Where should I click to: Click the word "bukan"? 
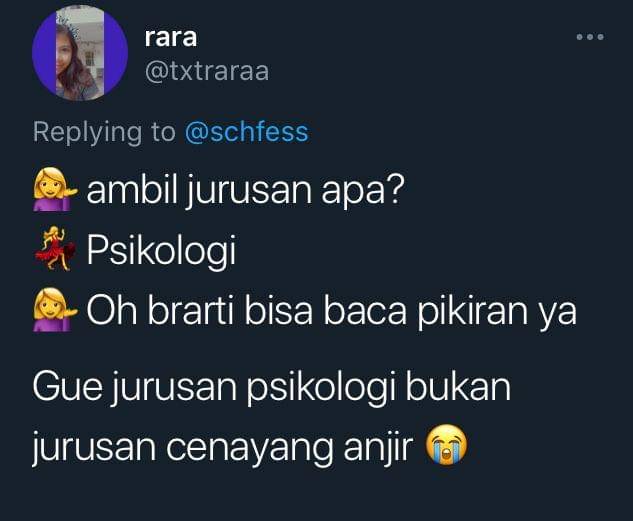(458, 386)
